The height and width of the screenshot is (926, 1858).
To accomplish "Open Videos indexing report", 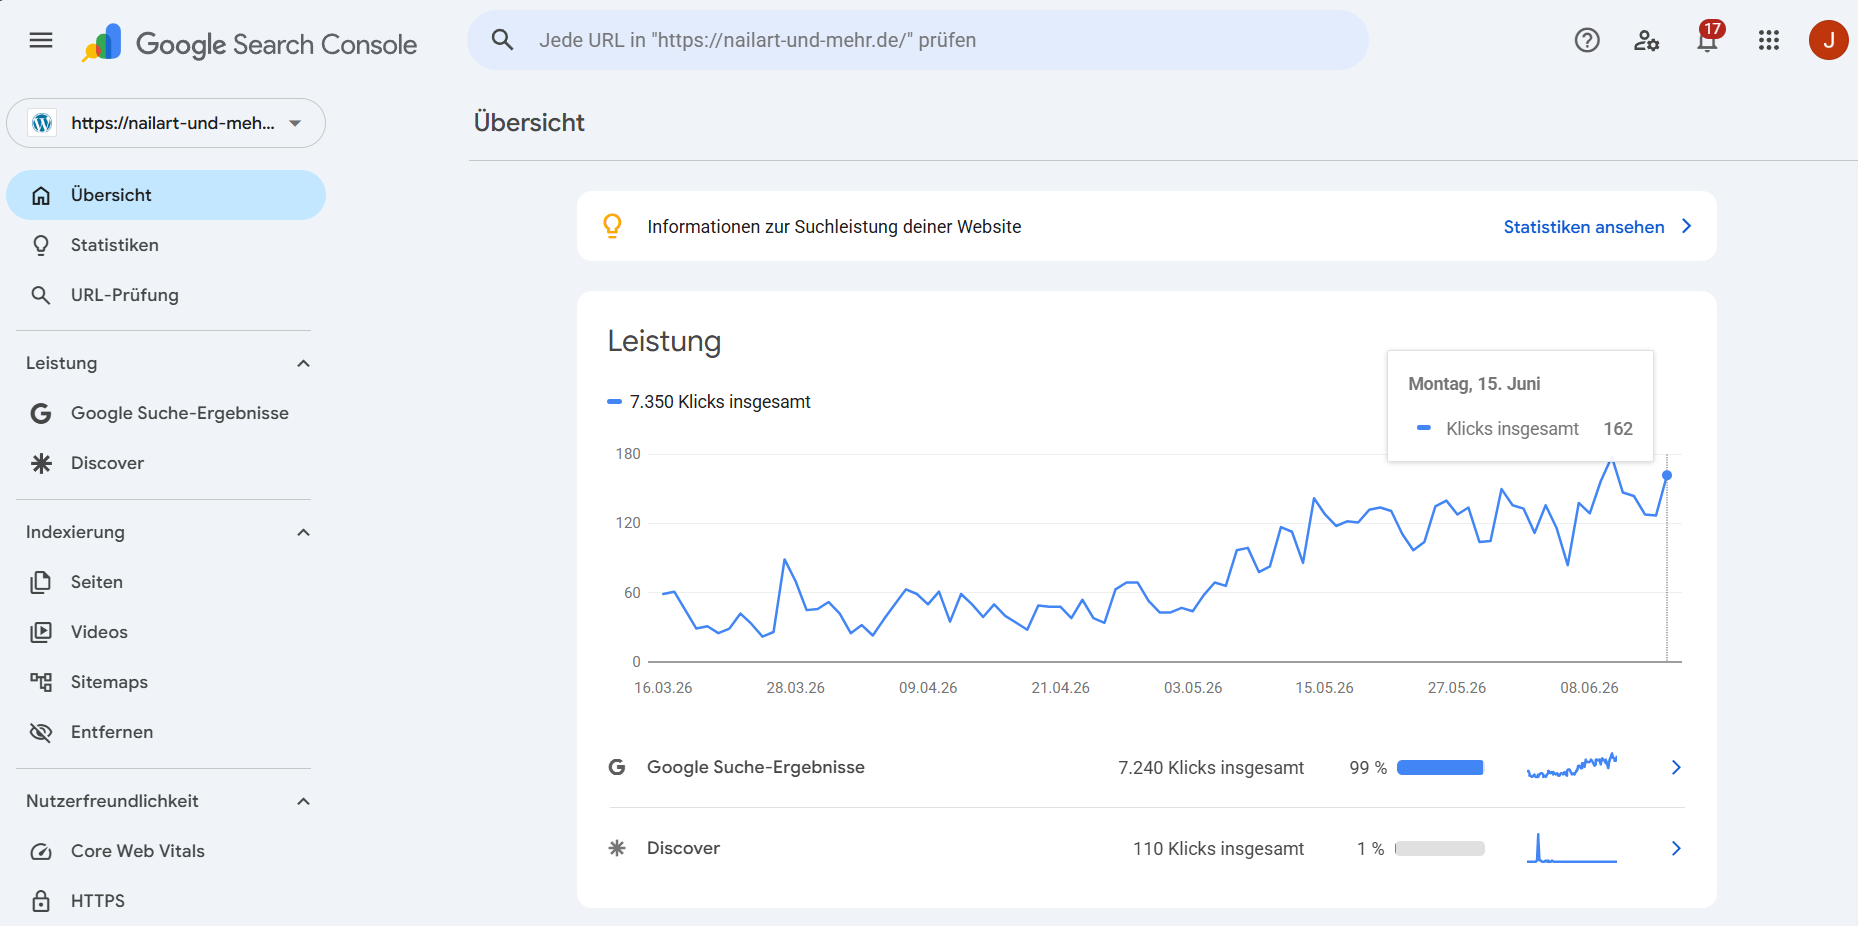I will 166,632.
